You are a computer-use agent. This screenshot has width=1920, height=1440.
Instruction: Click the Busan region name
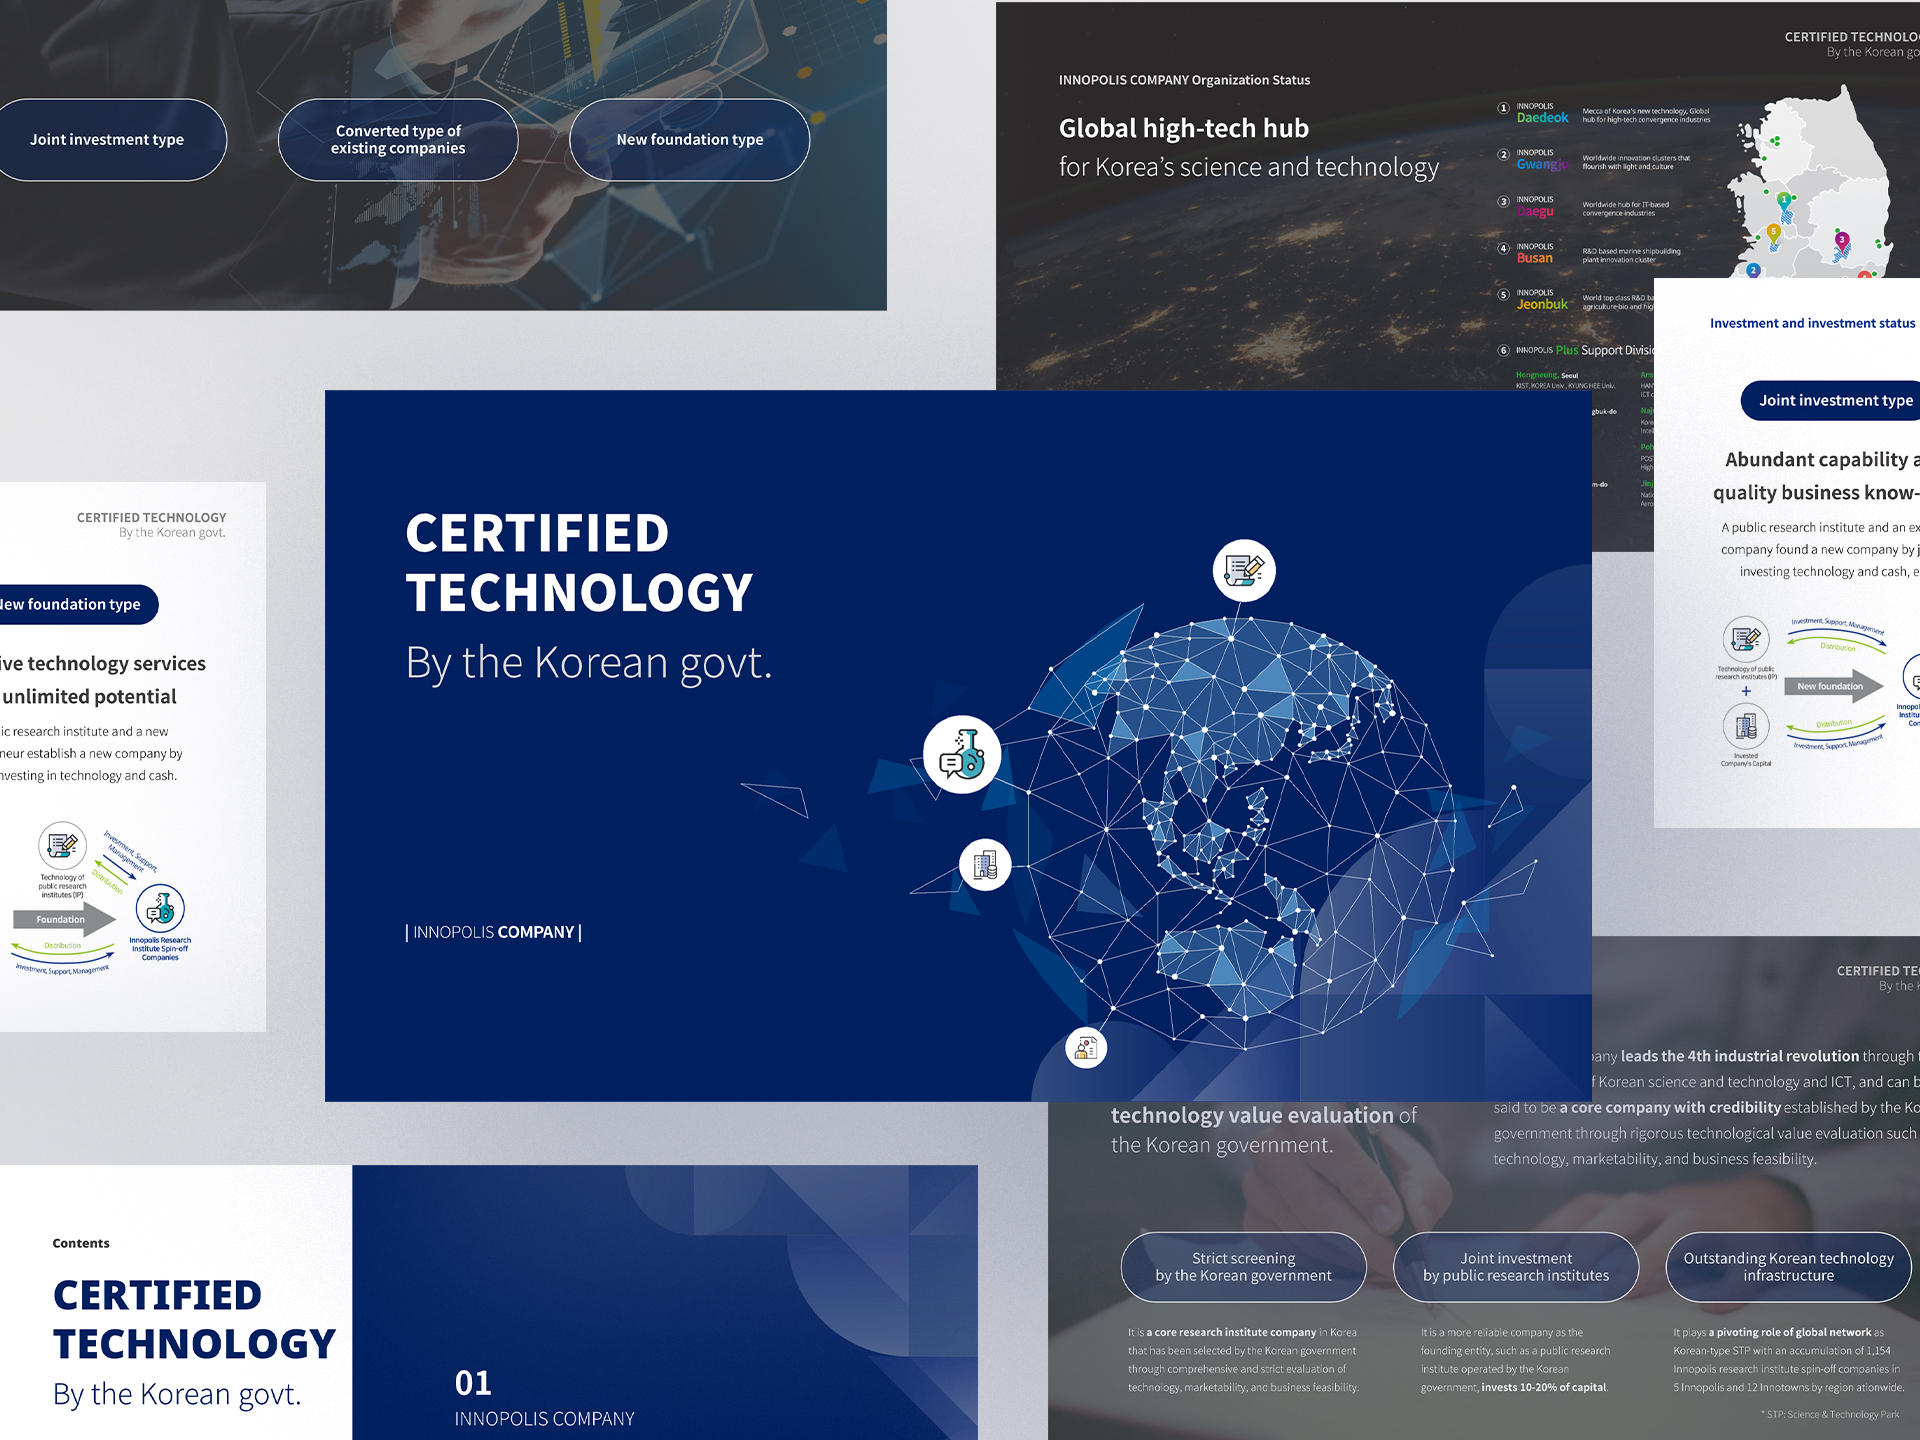coord(1535,258)
